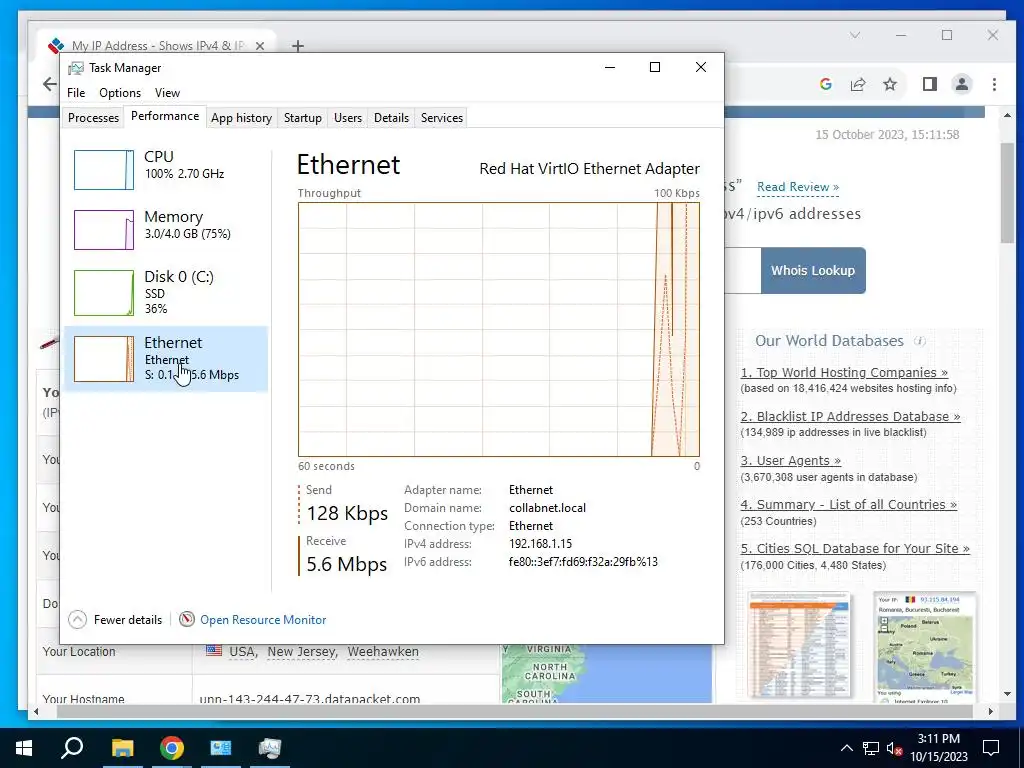Screen dimensions: 1024x768
Task: Open the Options menu in Task Manager
Action: (120, 93)
